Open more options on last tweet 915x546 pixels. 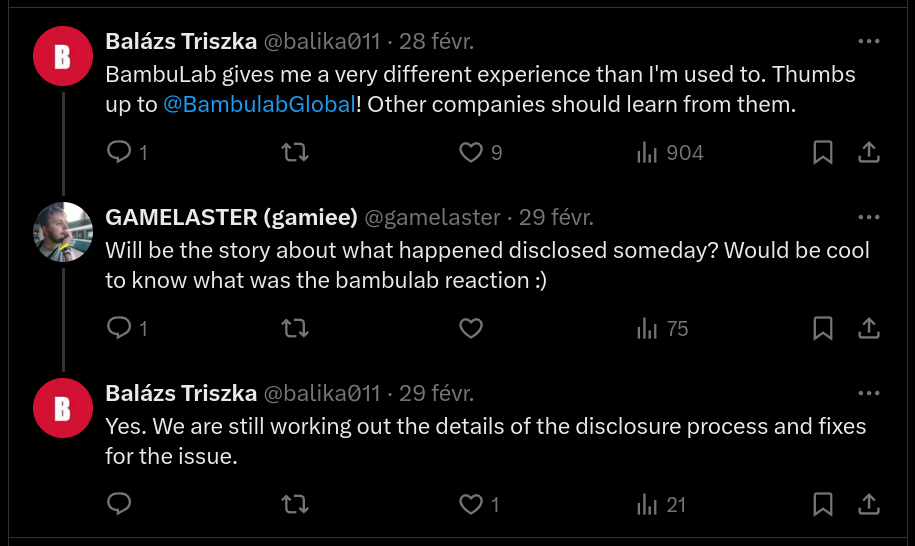coord(869,393)
